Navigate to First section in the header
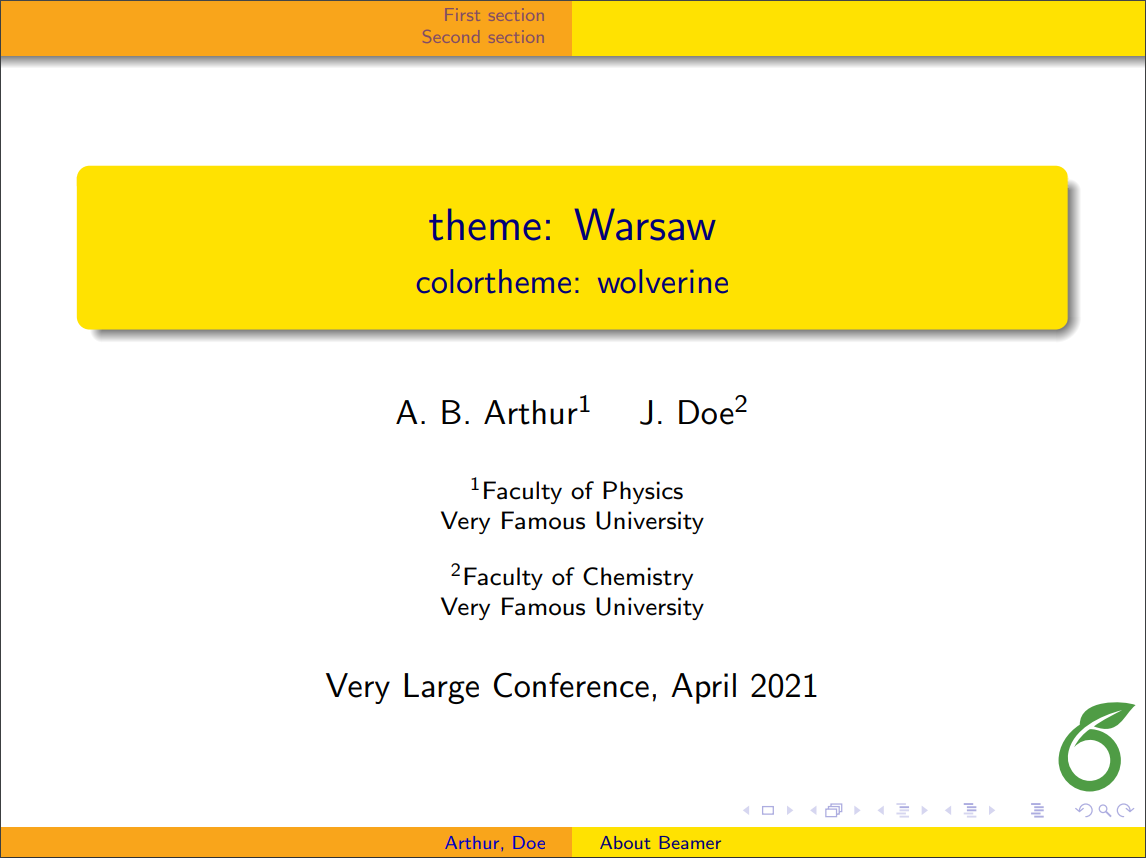Image resolution: width=1146 pixels, height=858 pixels. coord(493,15)
